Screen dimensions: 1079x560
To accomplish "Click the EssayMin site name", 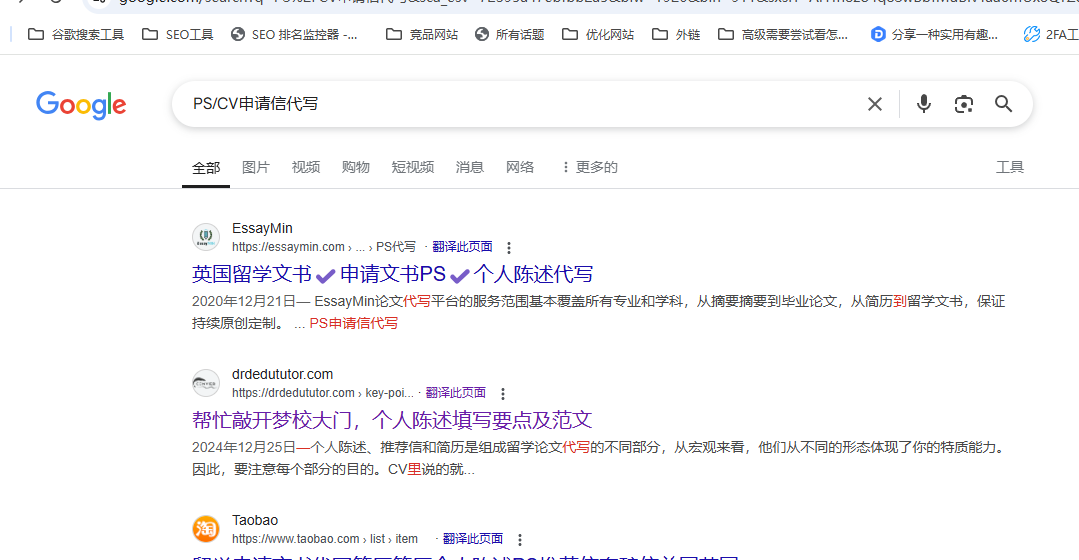I will tap(262, 228).
